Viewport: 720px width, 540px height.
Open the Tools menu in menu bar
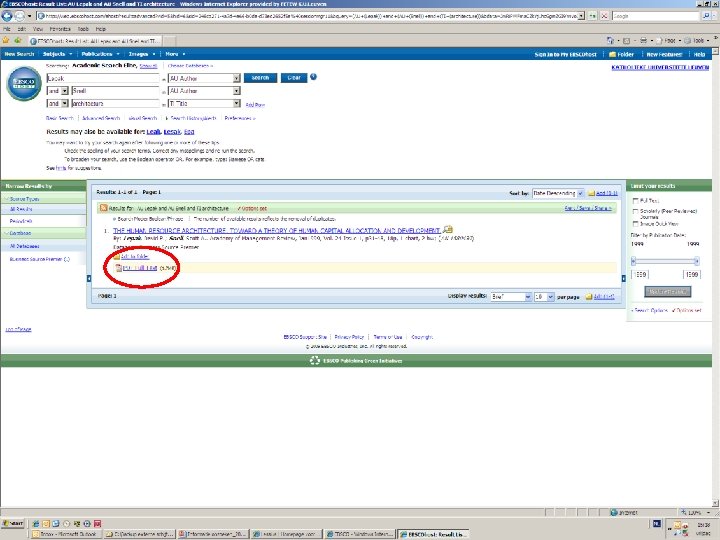pos(83,29)
